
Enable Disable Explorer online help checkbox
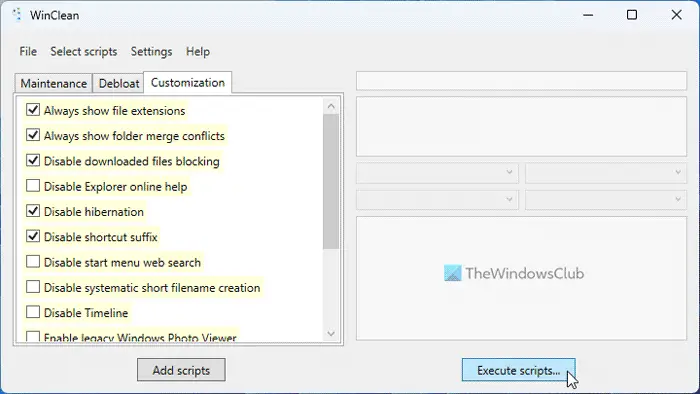pyautogui.click(x=33, y=186)
